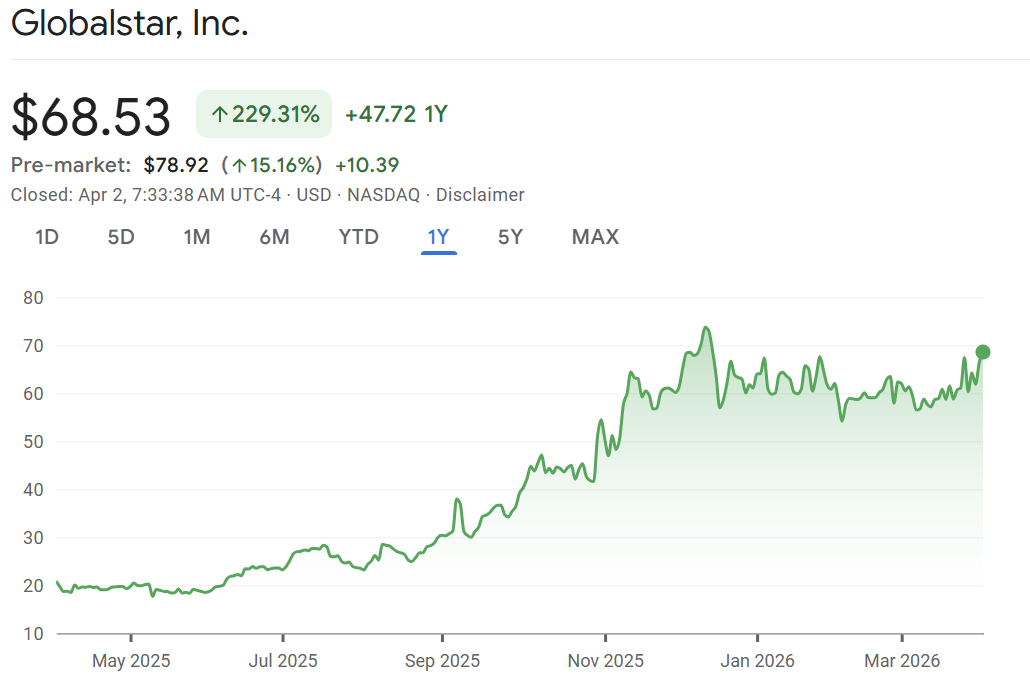Click the pre-market up arrow icon
The image size is (1030, 676).
(240, 165)
